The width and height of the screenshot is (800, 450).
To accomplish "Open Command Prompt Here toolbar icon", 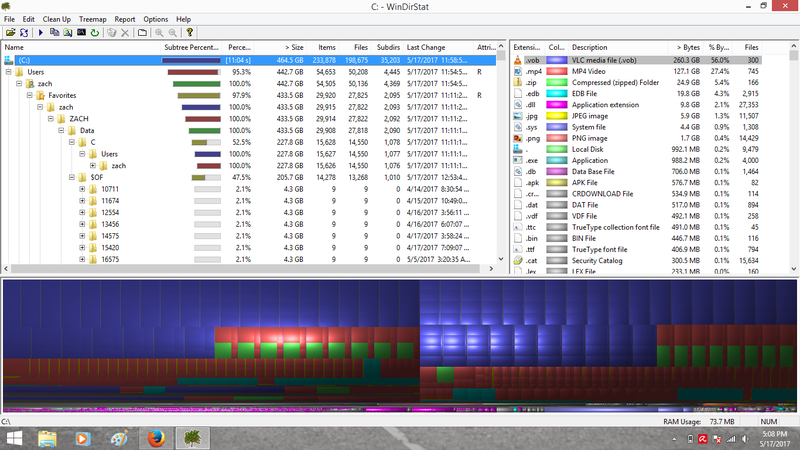I will (81, 33).
